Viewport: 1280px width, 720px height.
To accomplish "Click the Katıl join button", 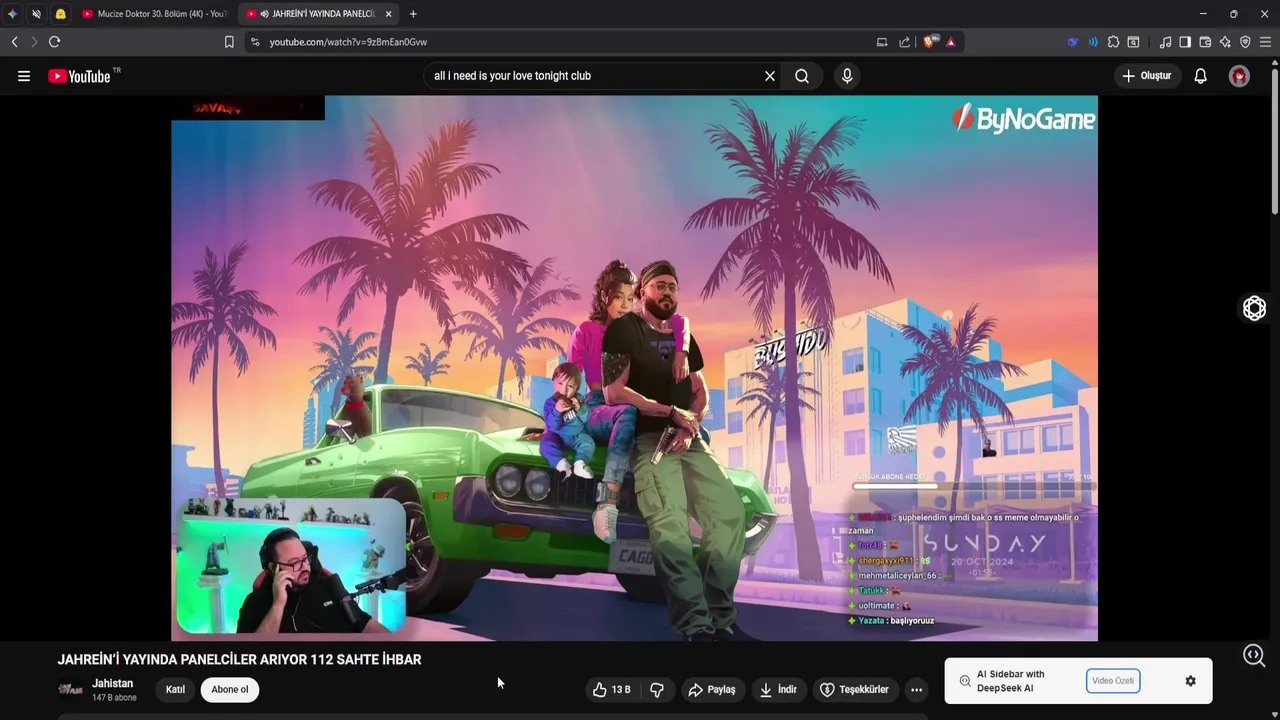I will [x=175, y=689].
